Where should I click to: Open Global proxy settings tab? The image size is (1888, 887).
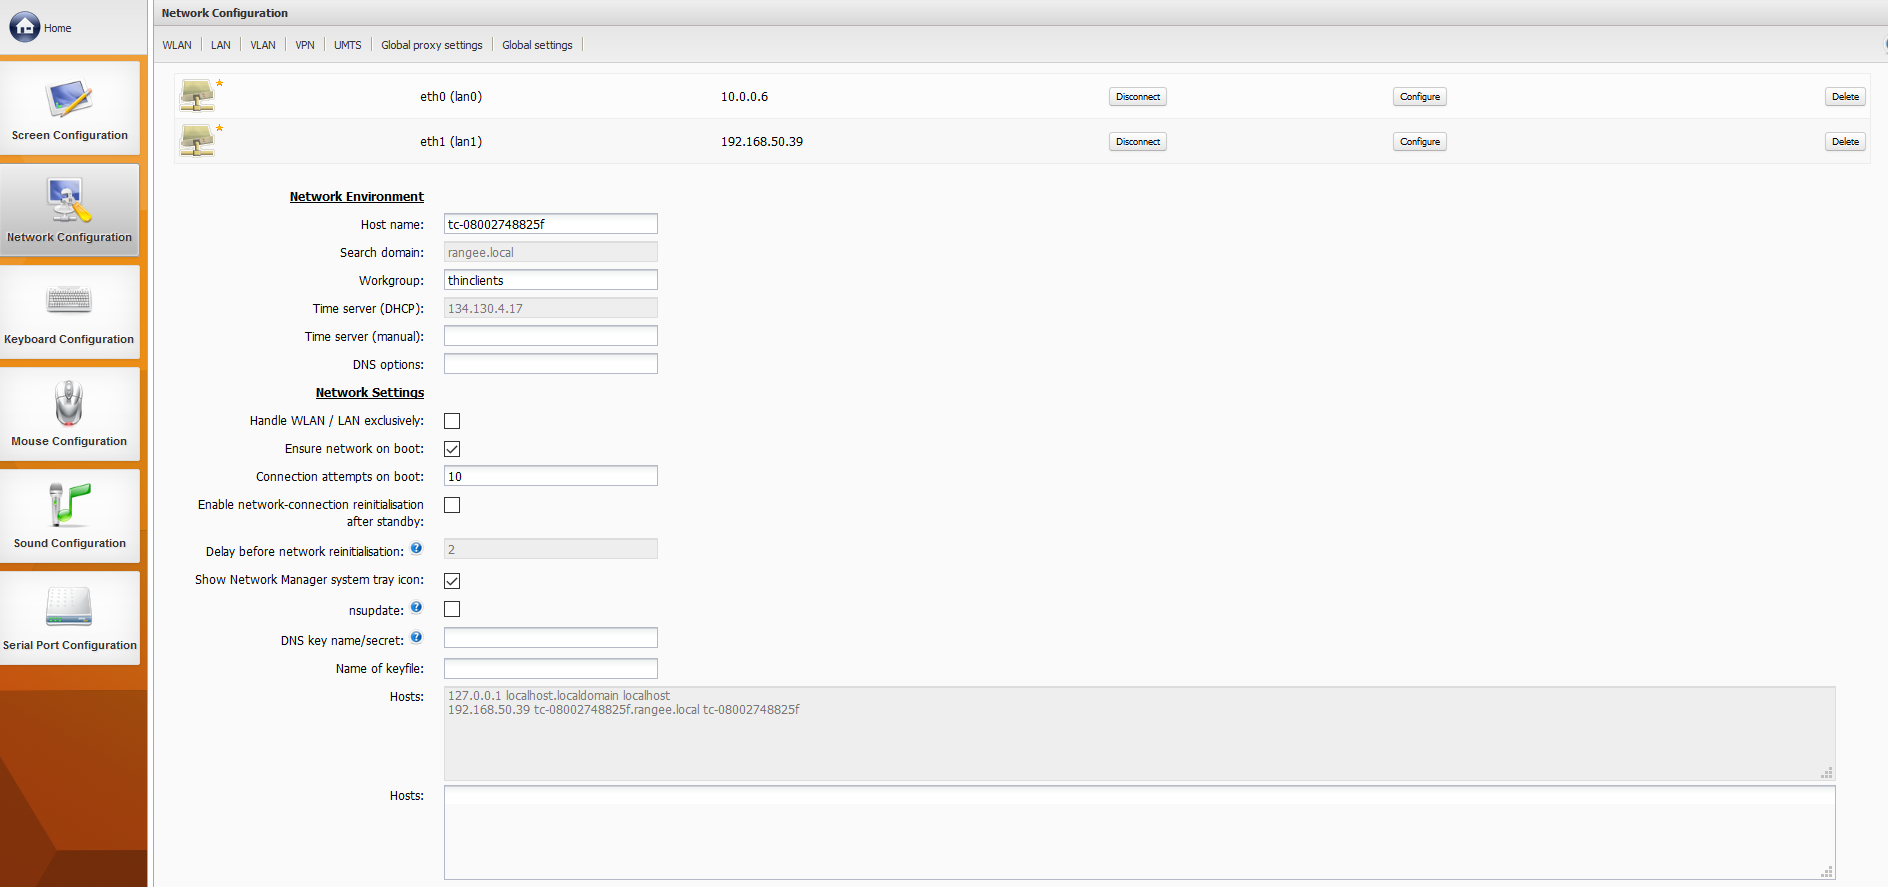pos(431,45)
